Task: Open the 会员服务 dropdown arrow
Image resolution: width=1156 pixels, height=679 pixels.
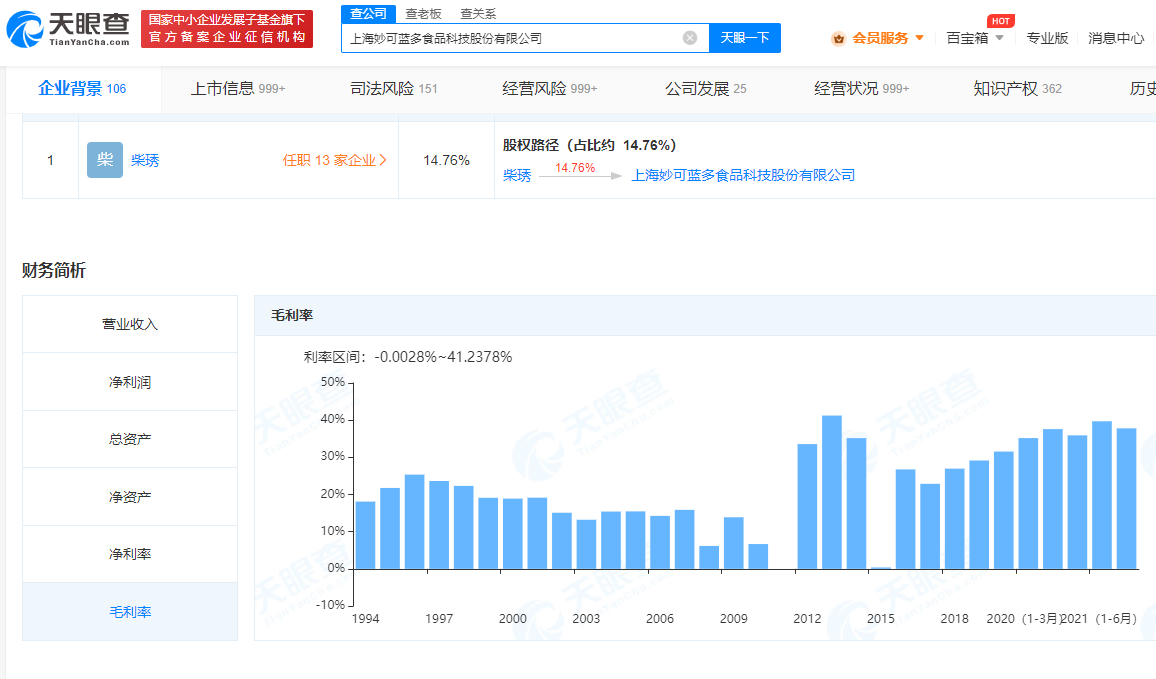Action: 919,38
